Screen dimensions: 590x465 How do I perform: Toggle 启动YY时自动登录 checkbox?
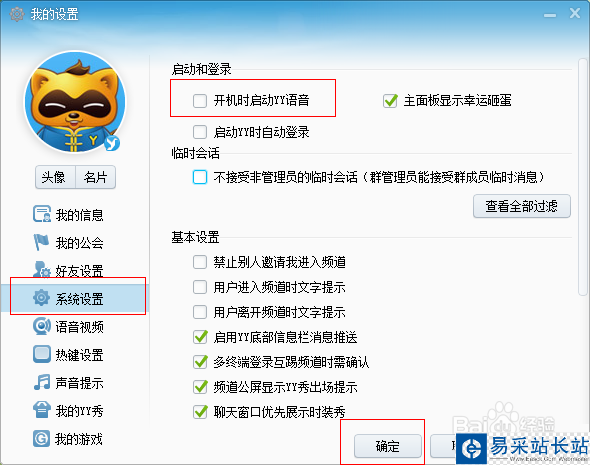pos(200,132)
